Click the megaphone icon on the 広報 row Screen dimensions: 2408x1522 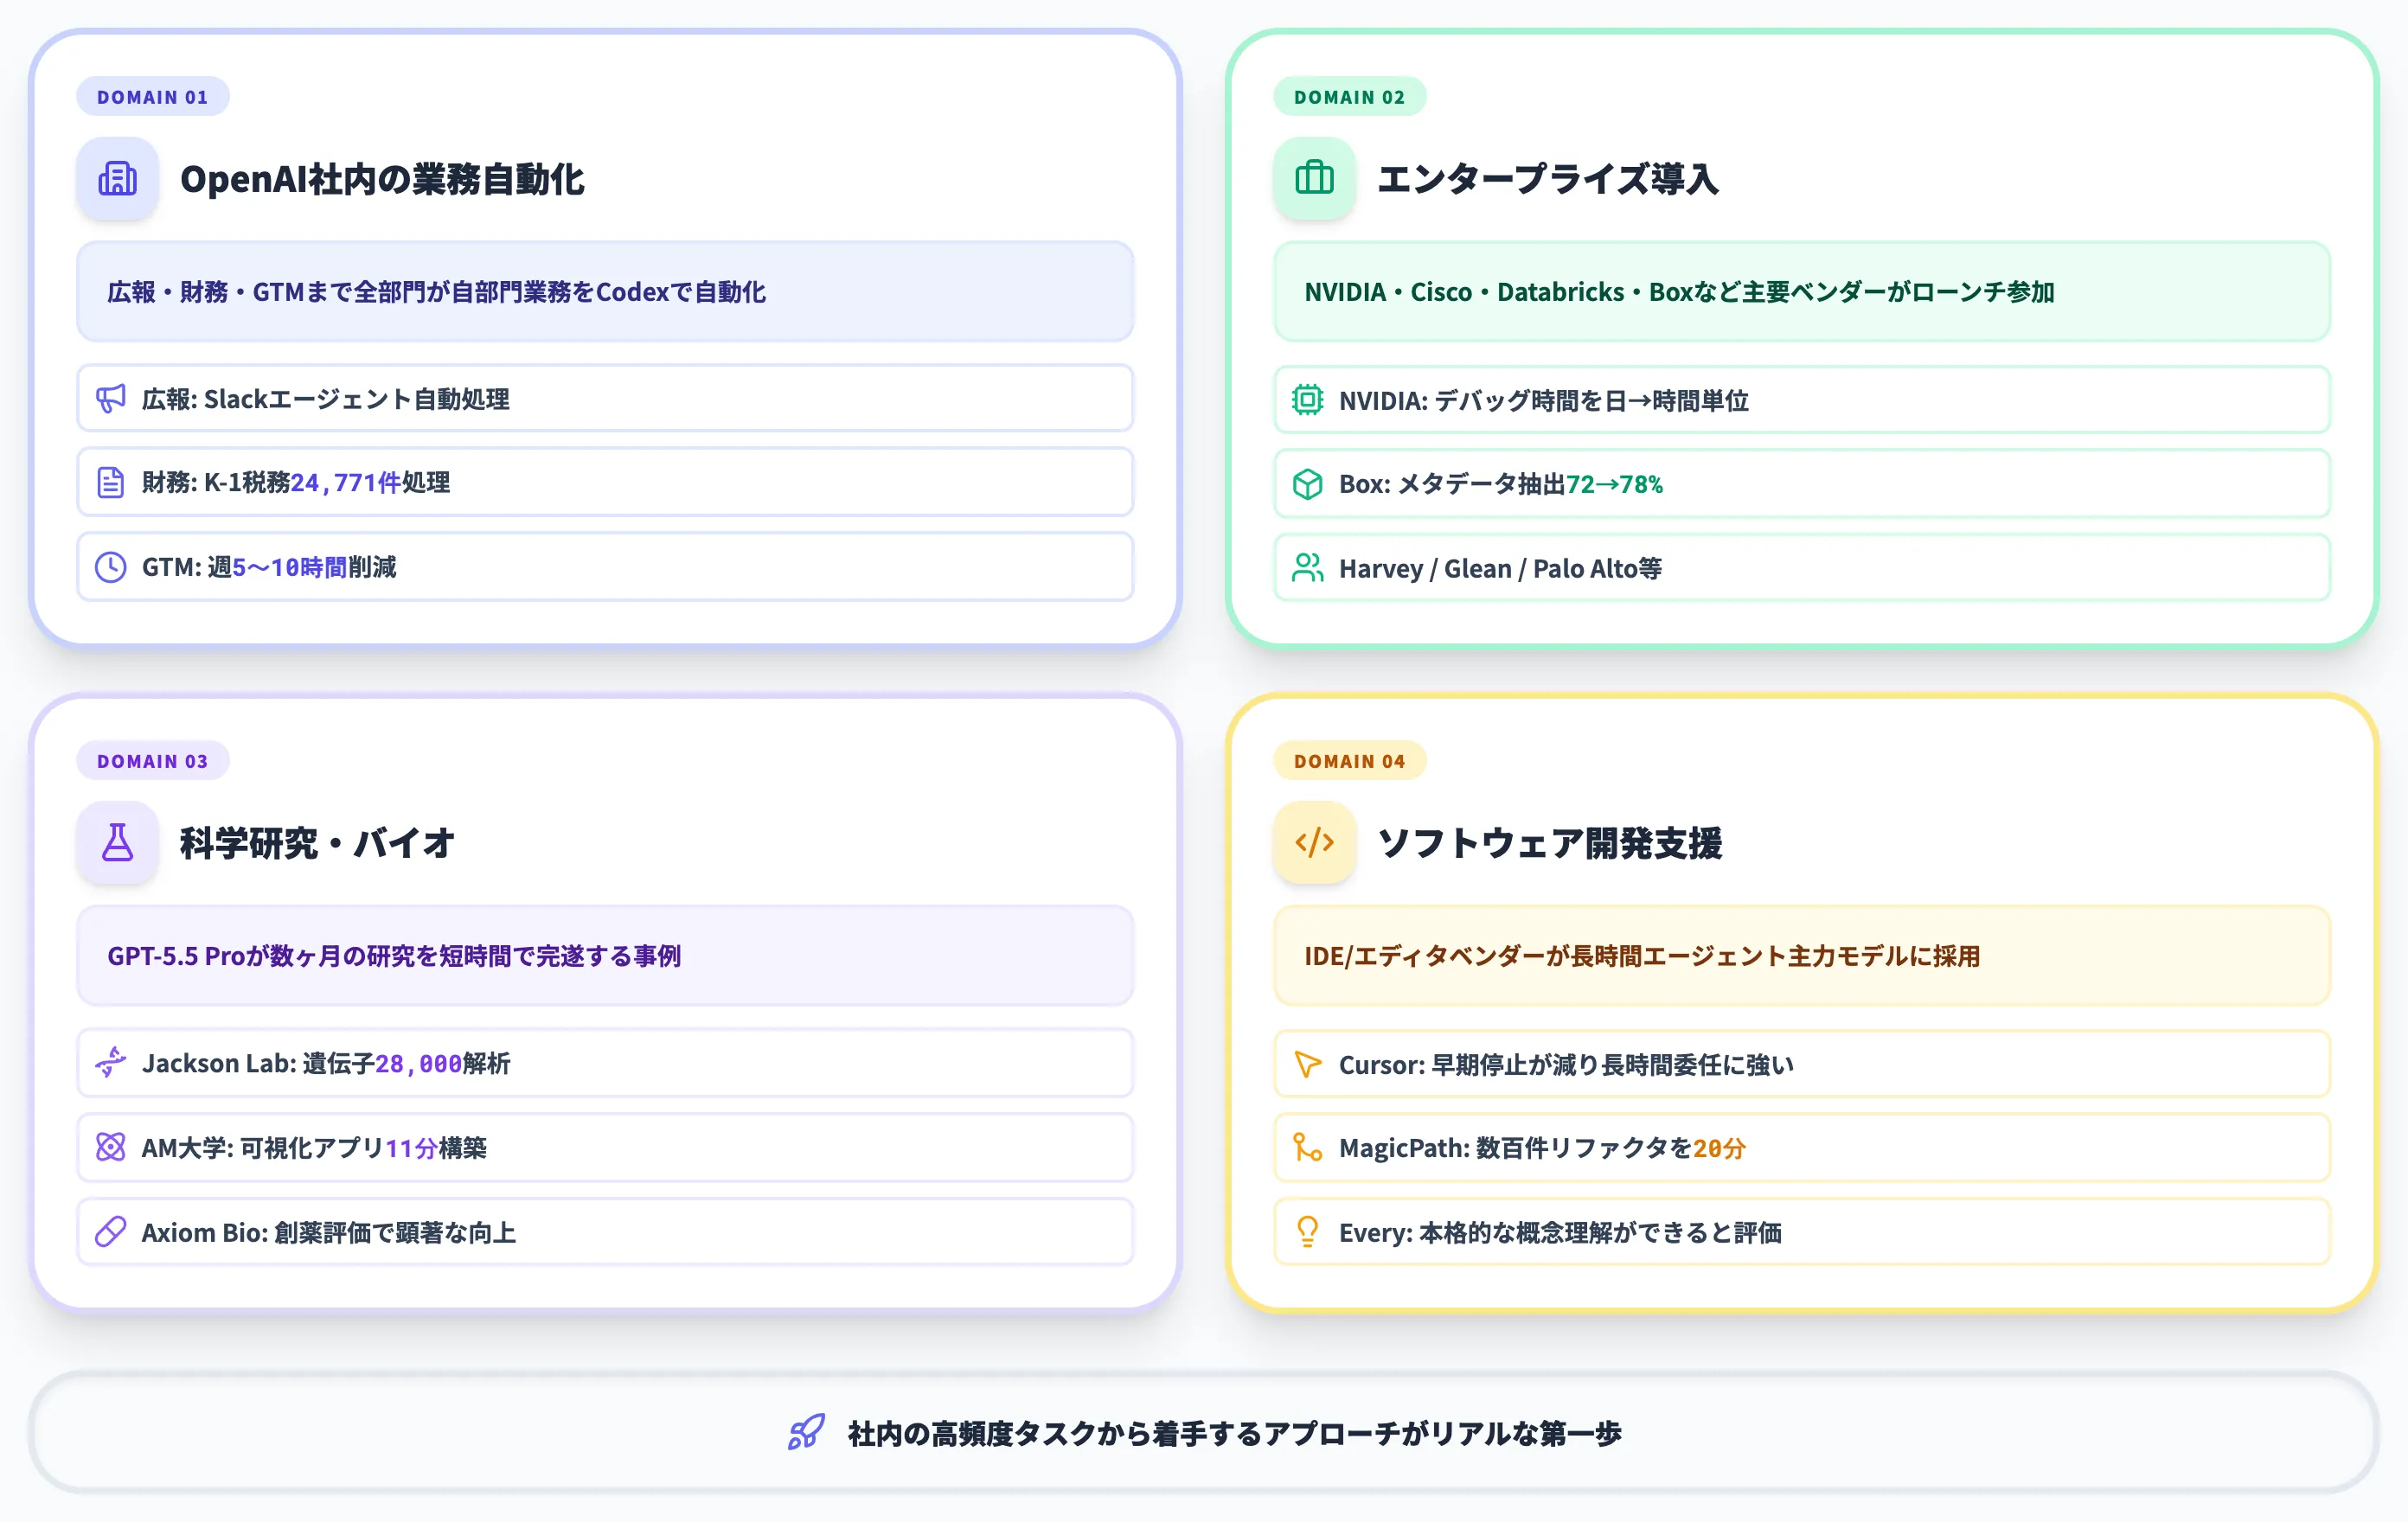click(x=111, y=398)
